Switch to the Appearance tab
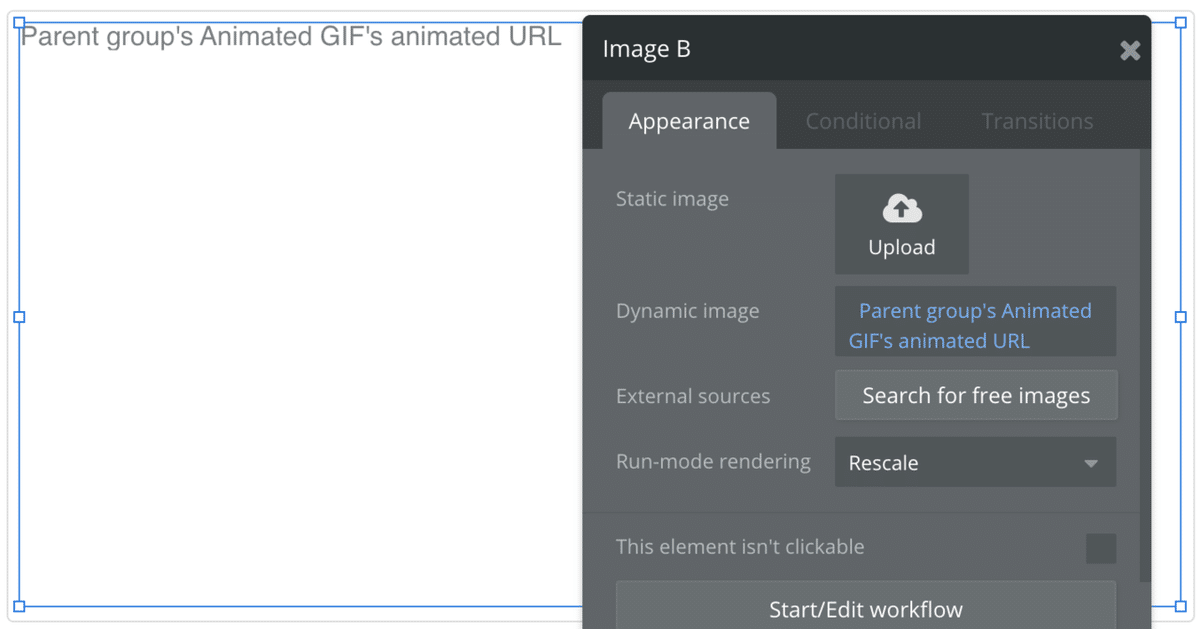Viewport: 1200px width, 629px height. pyautogui.click(x=689, y=122)
